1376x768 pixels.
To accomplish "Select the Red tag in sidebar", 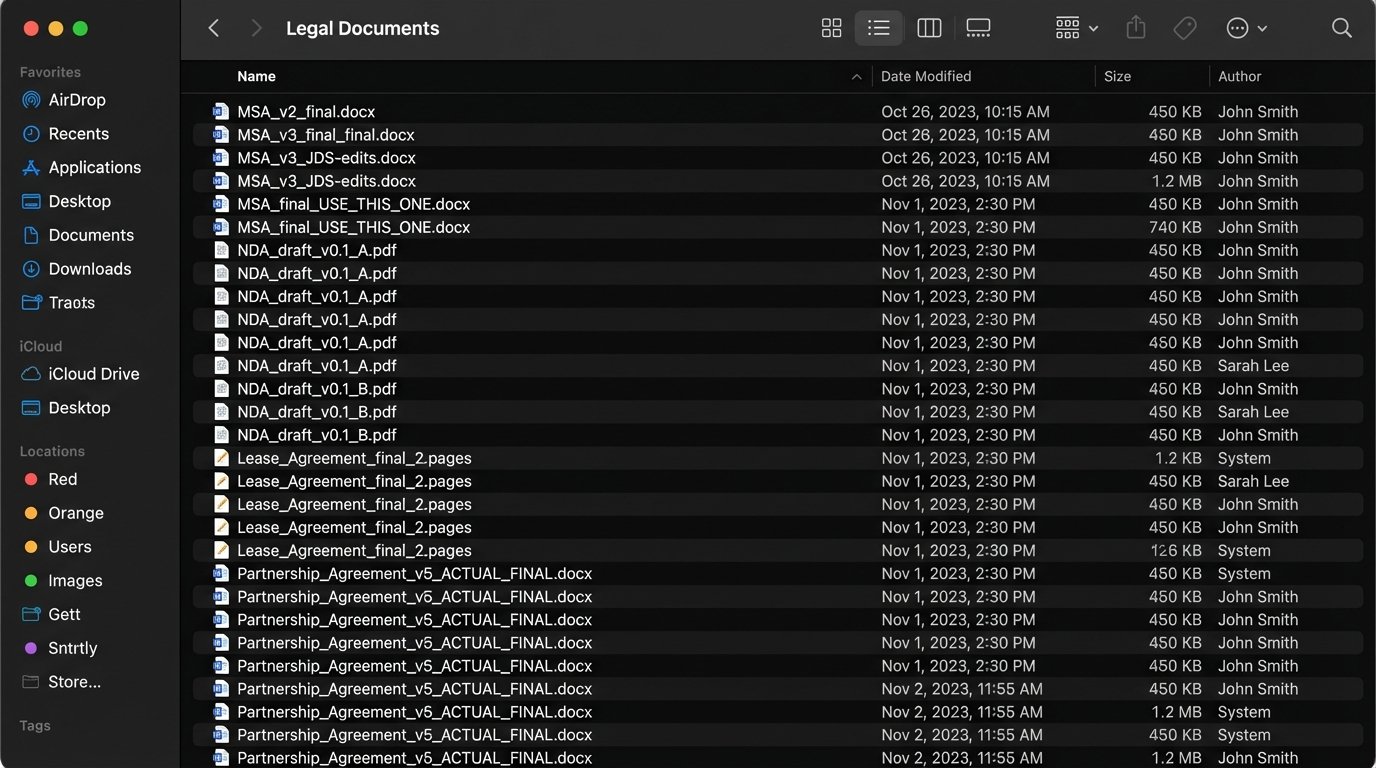I will 62,479.
